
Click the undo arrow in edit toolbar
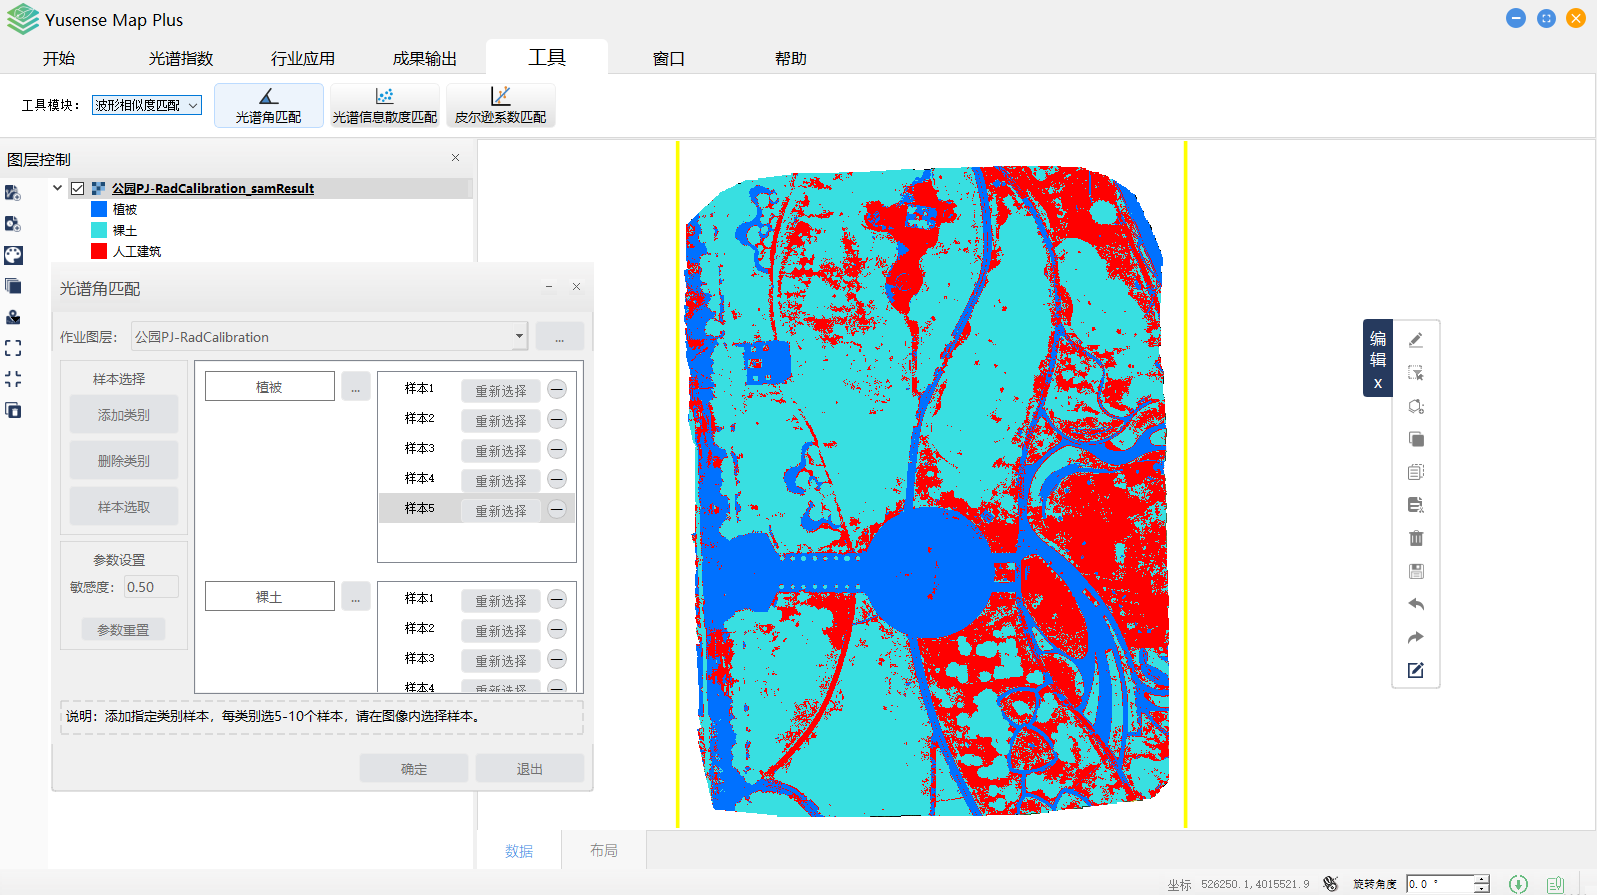click(x=1415, y=604)
